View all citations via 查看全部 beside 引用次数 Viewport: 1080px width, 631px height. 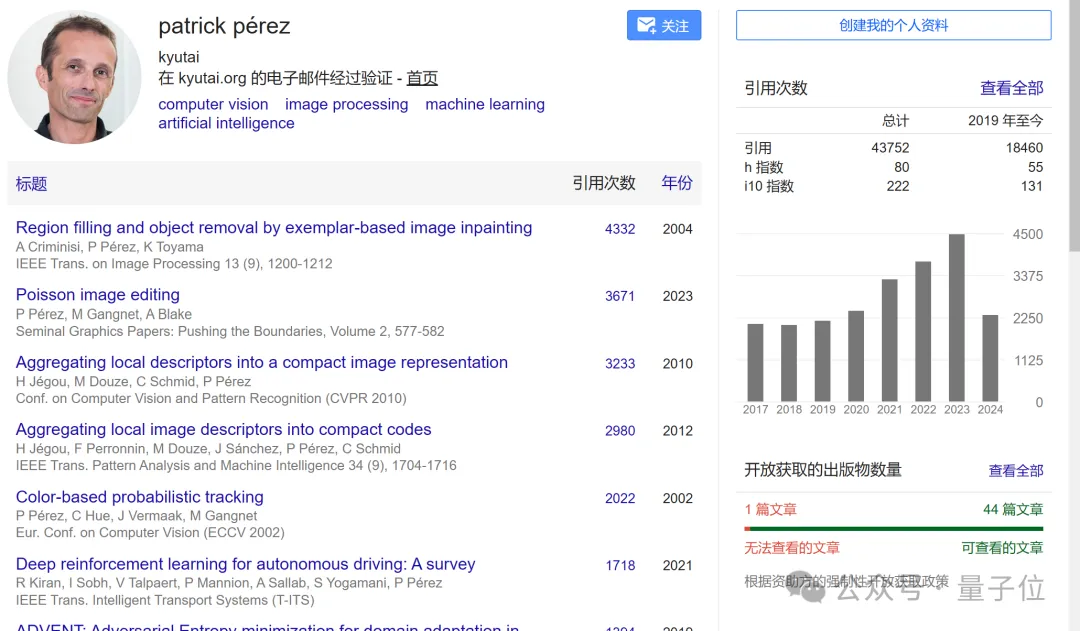click(x=1011, y=88)
